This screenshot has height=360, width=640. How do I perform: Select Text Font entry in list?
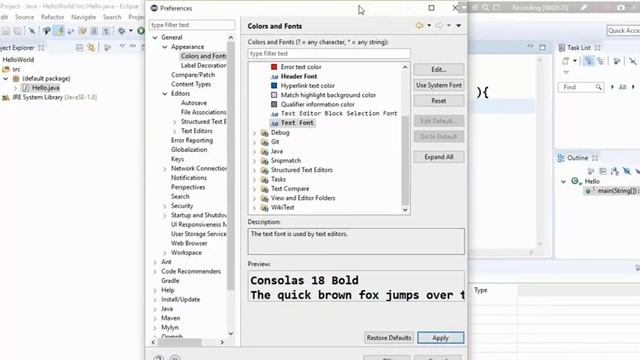tap(297, 122)
